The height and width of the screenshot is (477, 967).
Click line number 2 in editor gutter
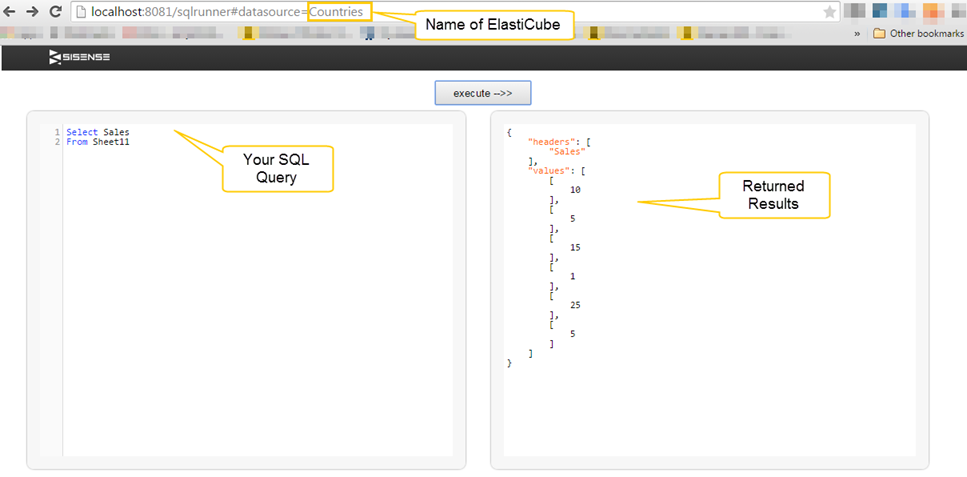pyautogui.click(x=57, y=142)
